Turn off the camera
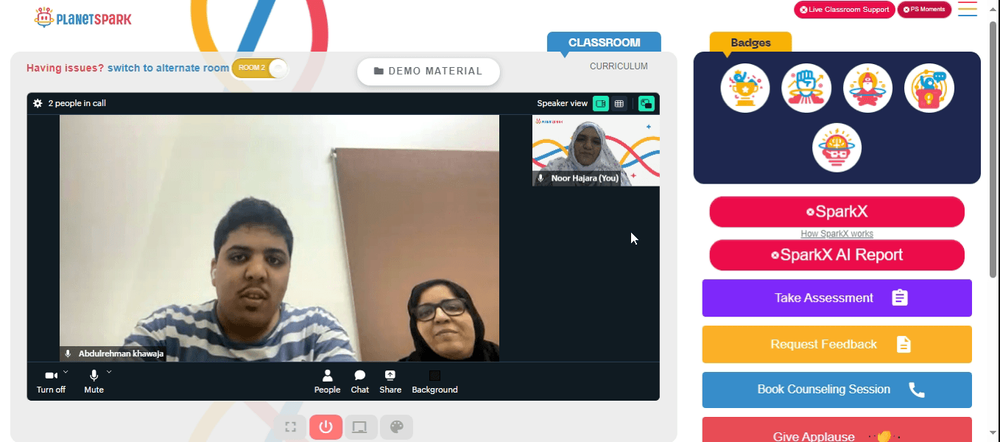Viewport: 1000px width, 442px height. click(x=51, y=381)
